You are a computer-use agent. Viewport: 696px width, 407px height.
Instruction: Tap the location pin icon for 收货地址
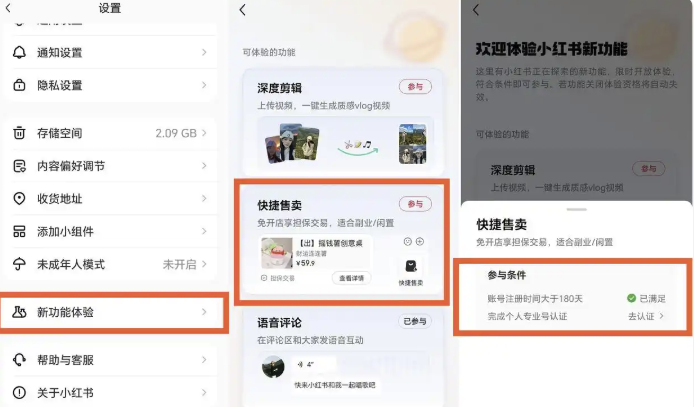[19, 198]
